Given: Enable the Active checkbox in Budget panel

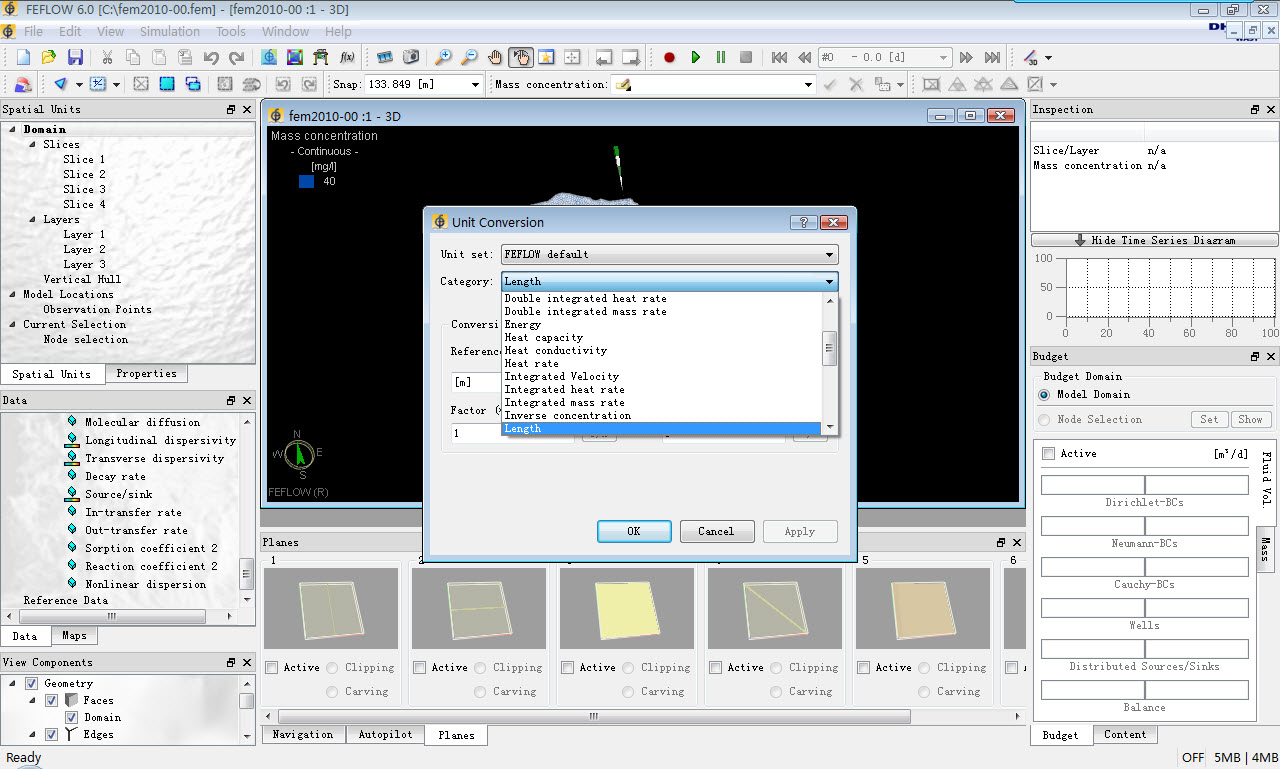Looking at the screenshot, I should tap(1048, 453).
